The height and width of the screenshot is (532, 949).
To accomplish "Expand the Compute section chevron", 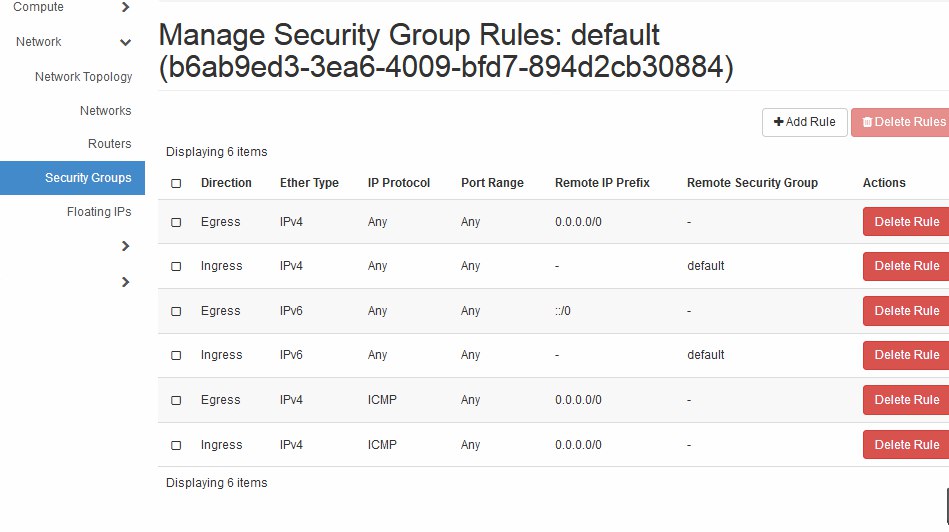I will 125,7.
